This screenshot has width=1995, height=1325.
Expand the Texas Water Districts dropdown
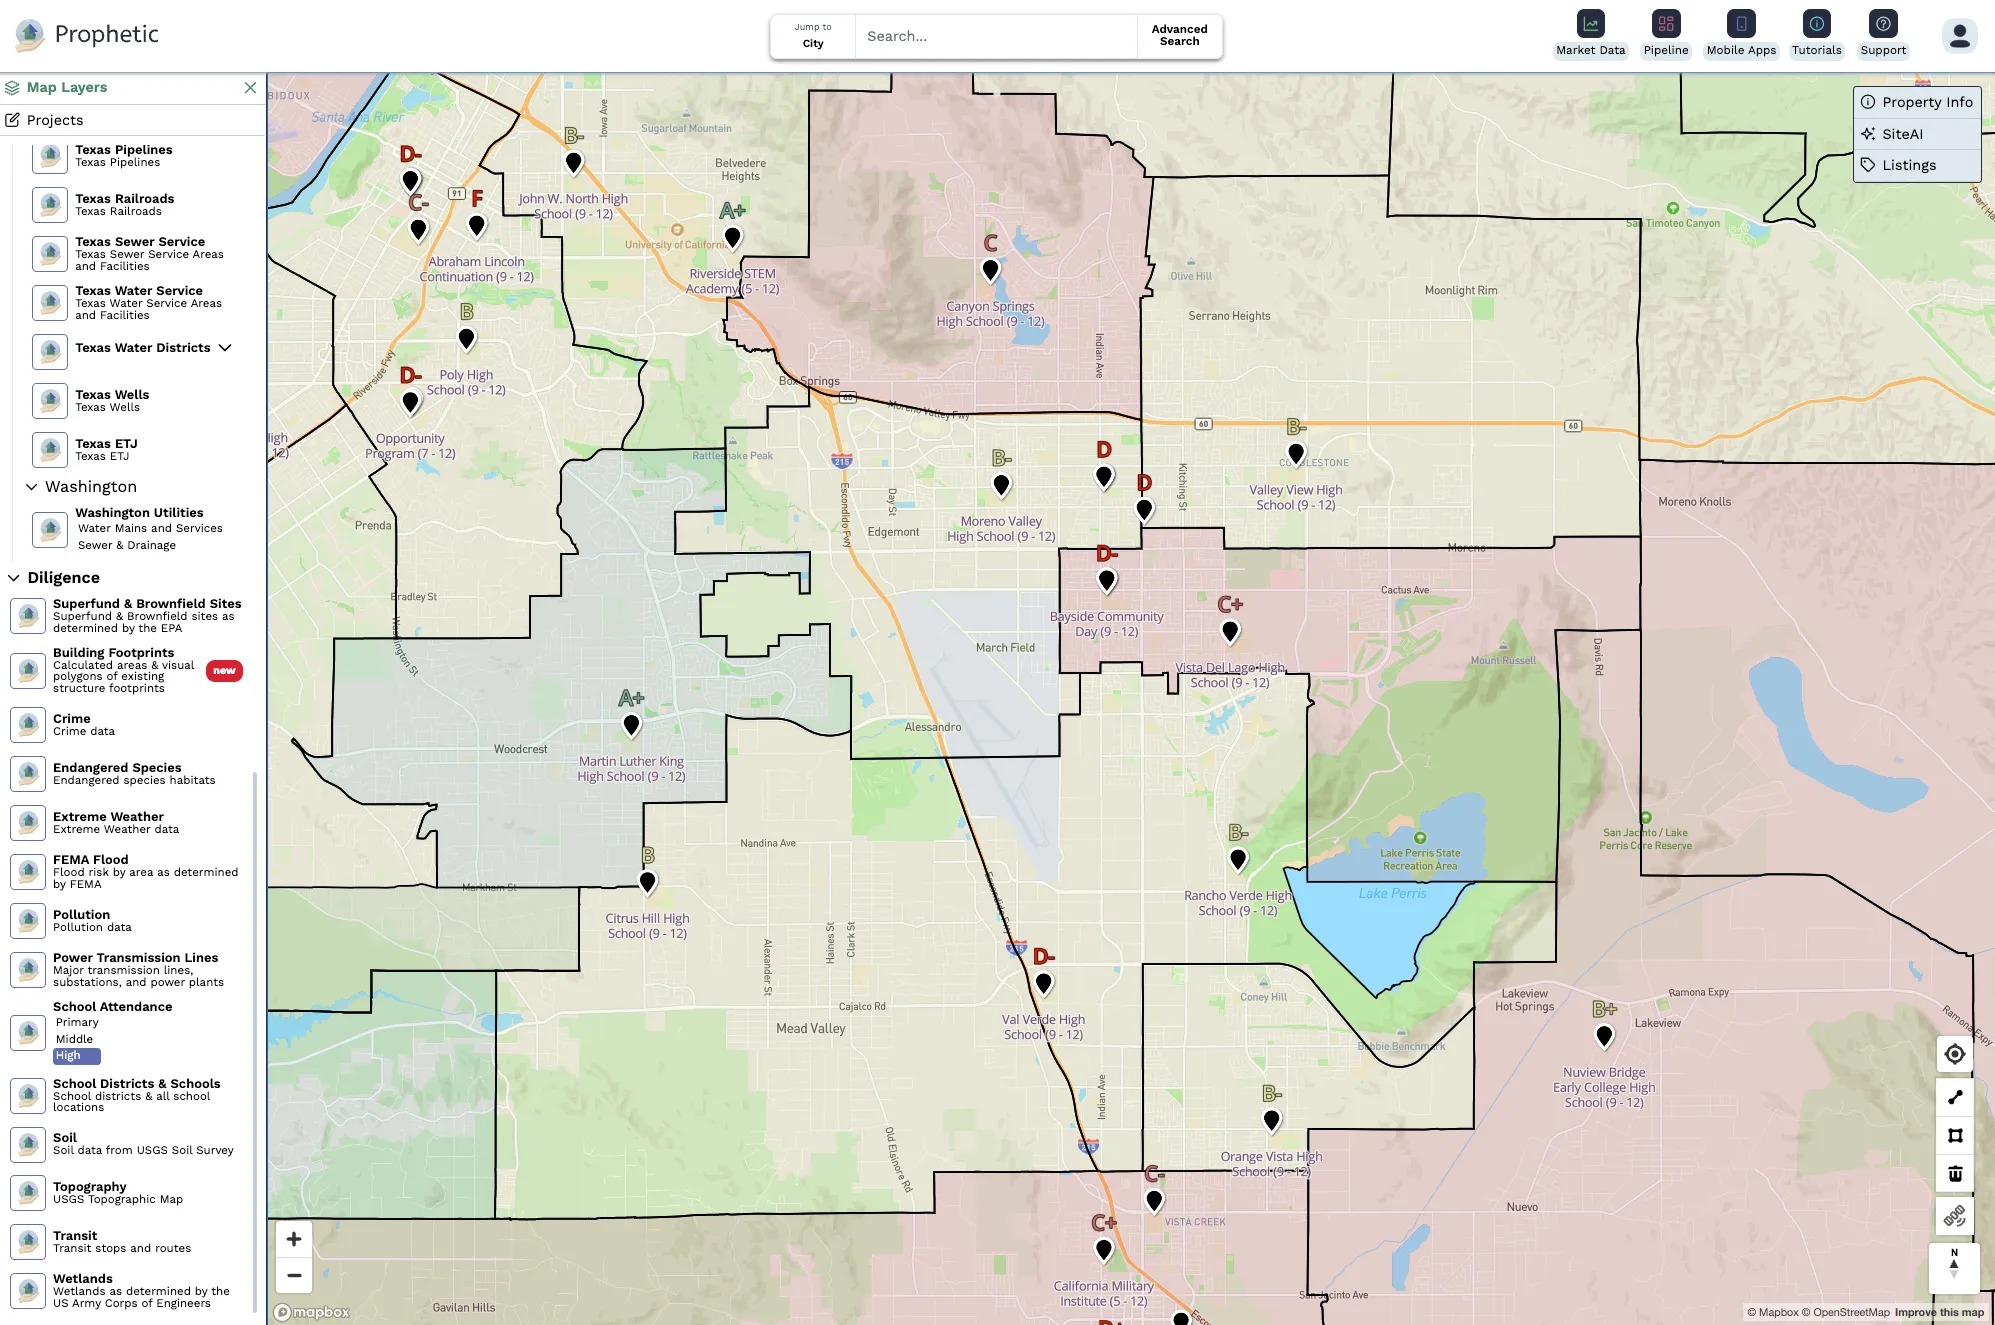(x=225, y=348)
